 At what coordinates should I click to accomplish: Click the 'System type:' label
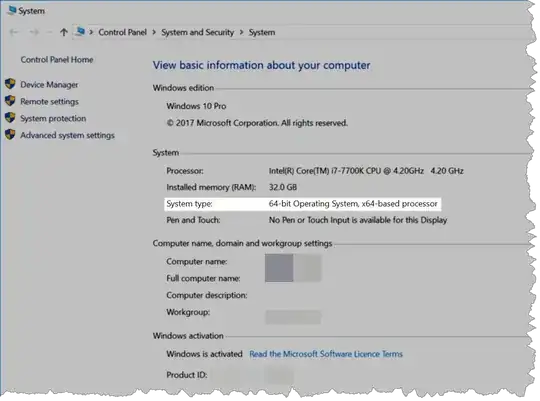(189, 204)
